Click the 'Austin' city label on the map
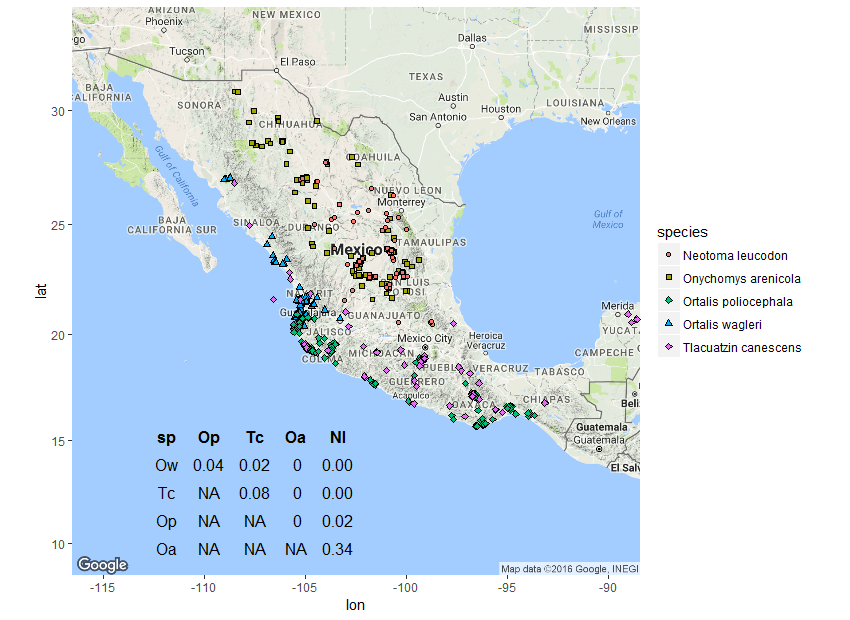The image size is (850, 620). pos(453,98)
